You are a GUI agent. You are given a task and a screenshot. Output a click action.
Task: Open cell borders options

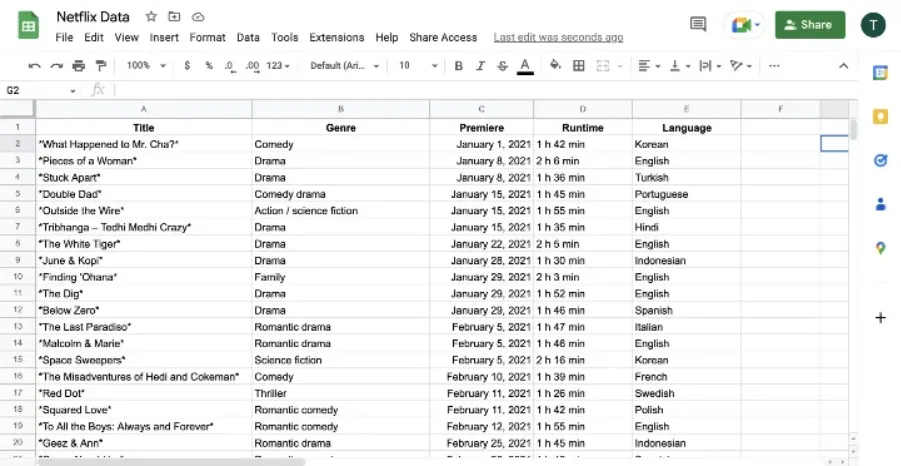(579, 66)
